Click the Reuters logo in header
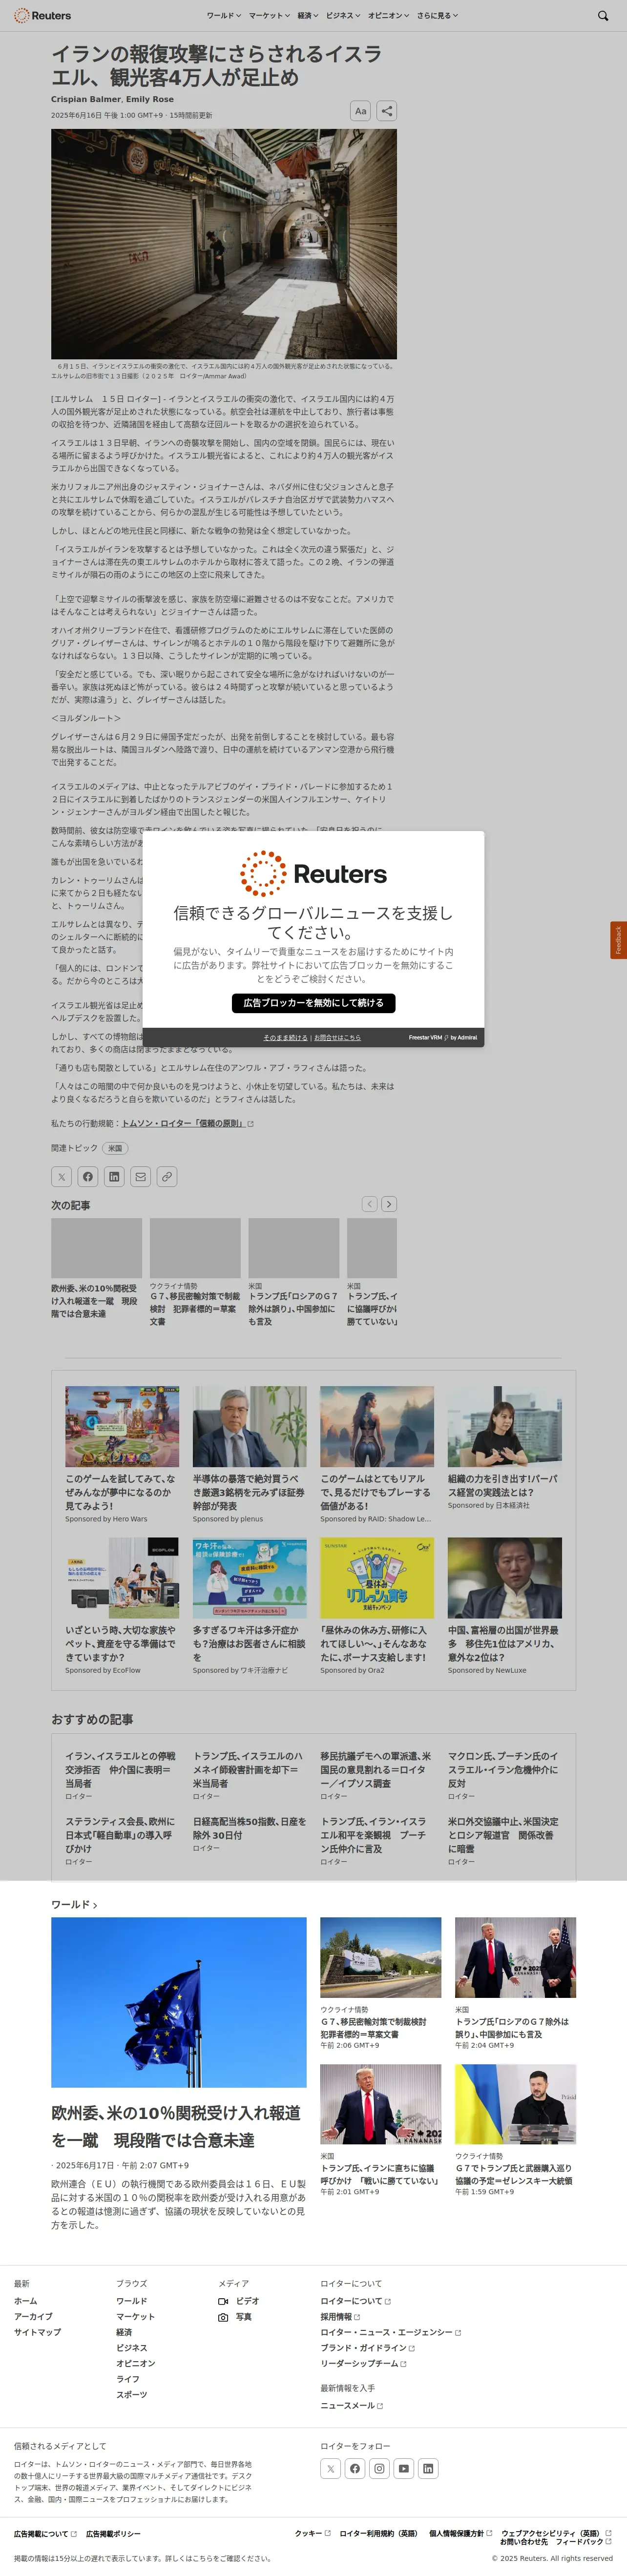The image size is (627, 2576). [x=42, y=16]
